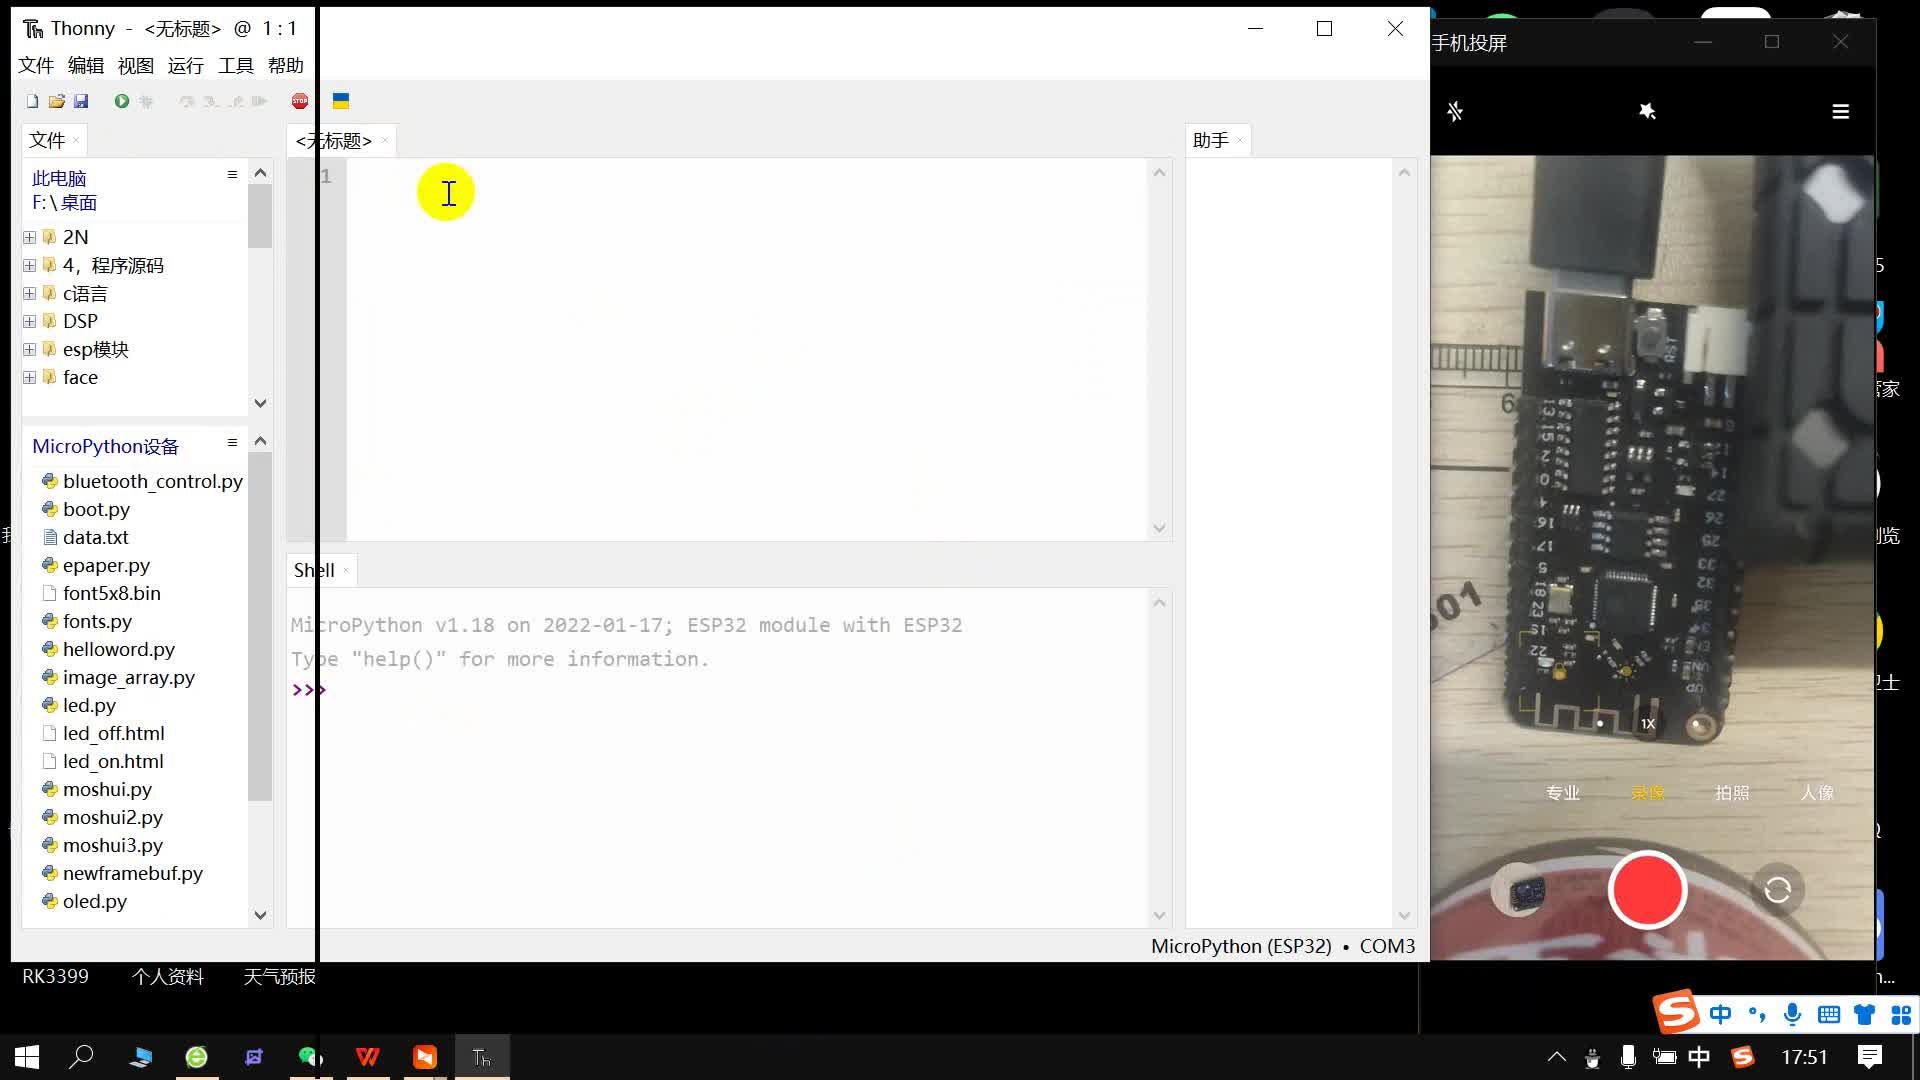Click the Save floppy disk icon
This screenshot has width=1920, height=1080.
click(81, 101)
